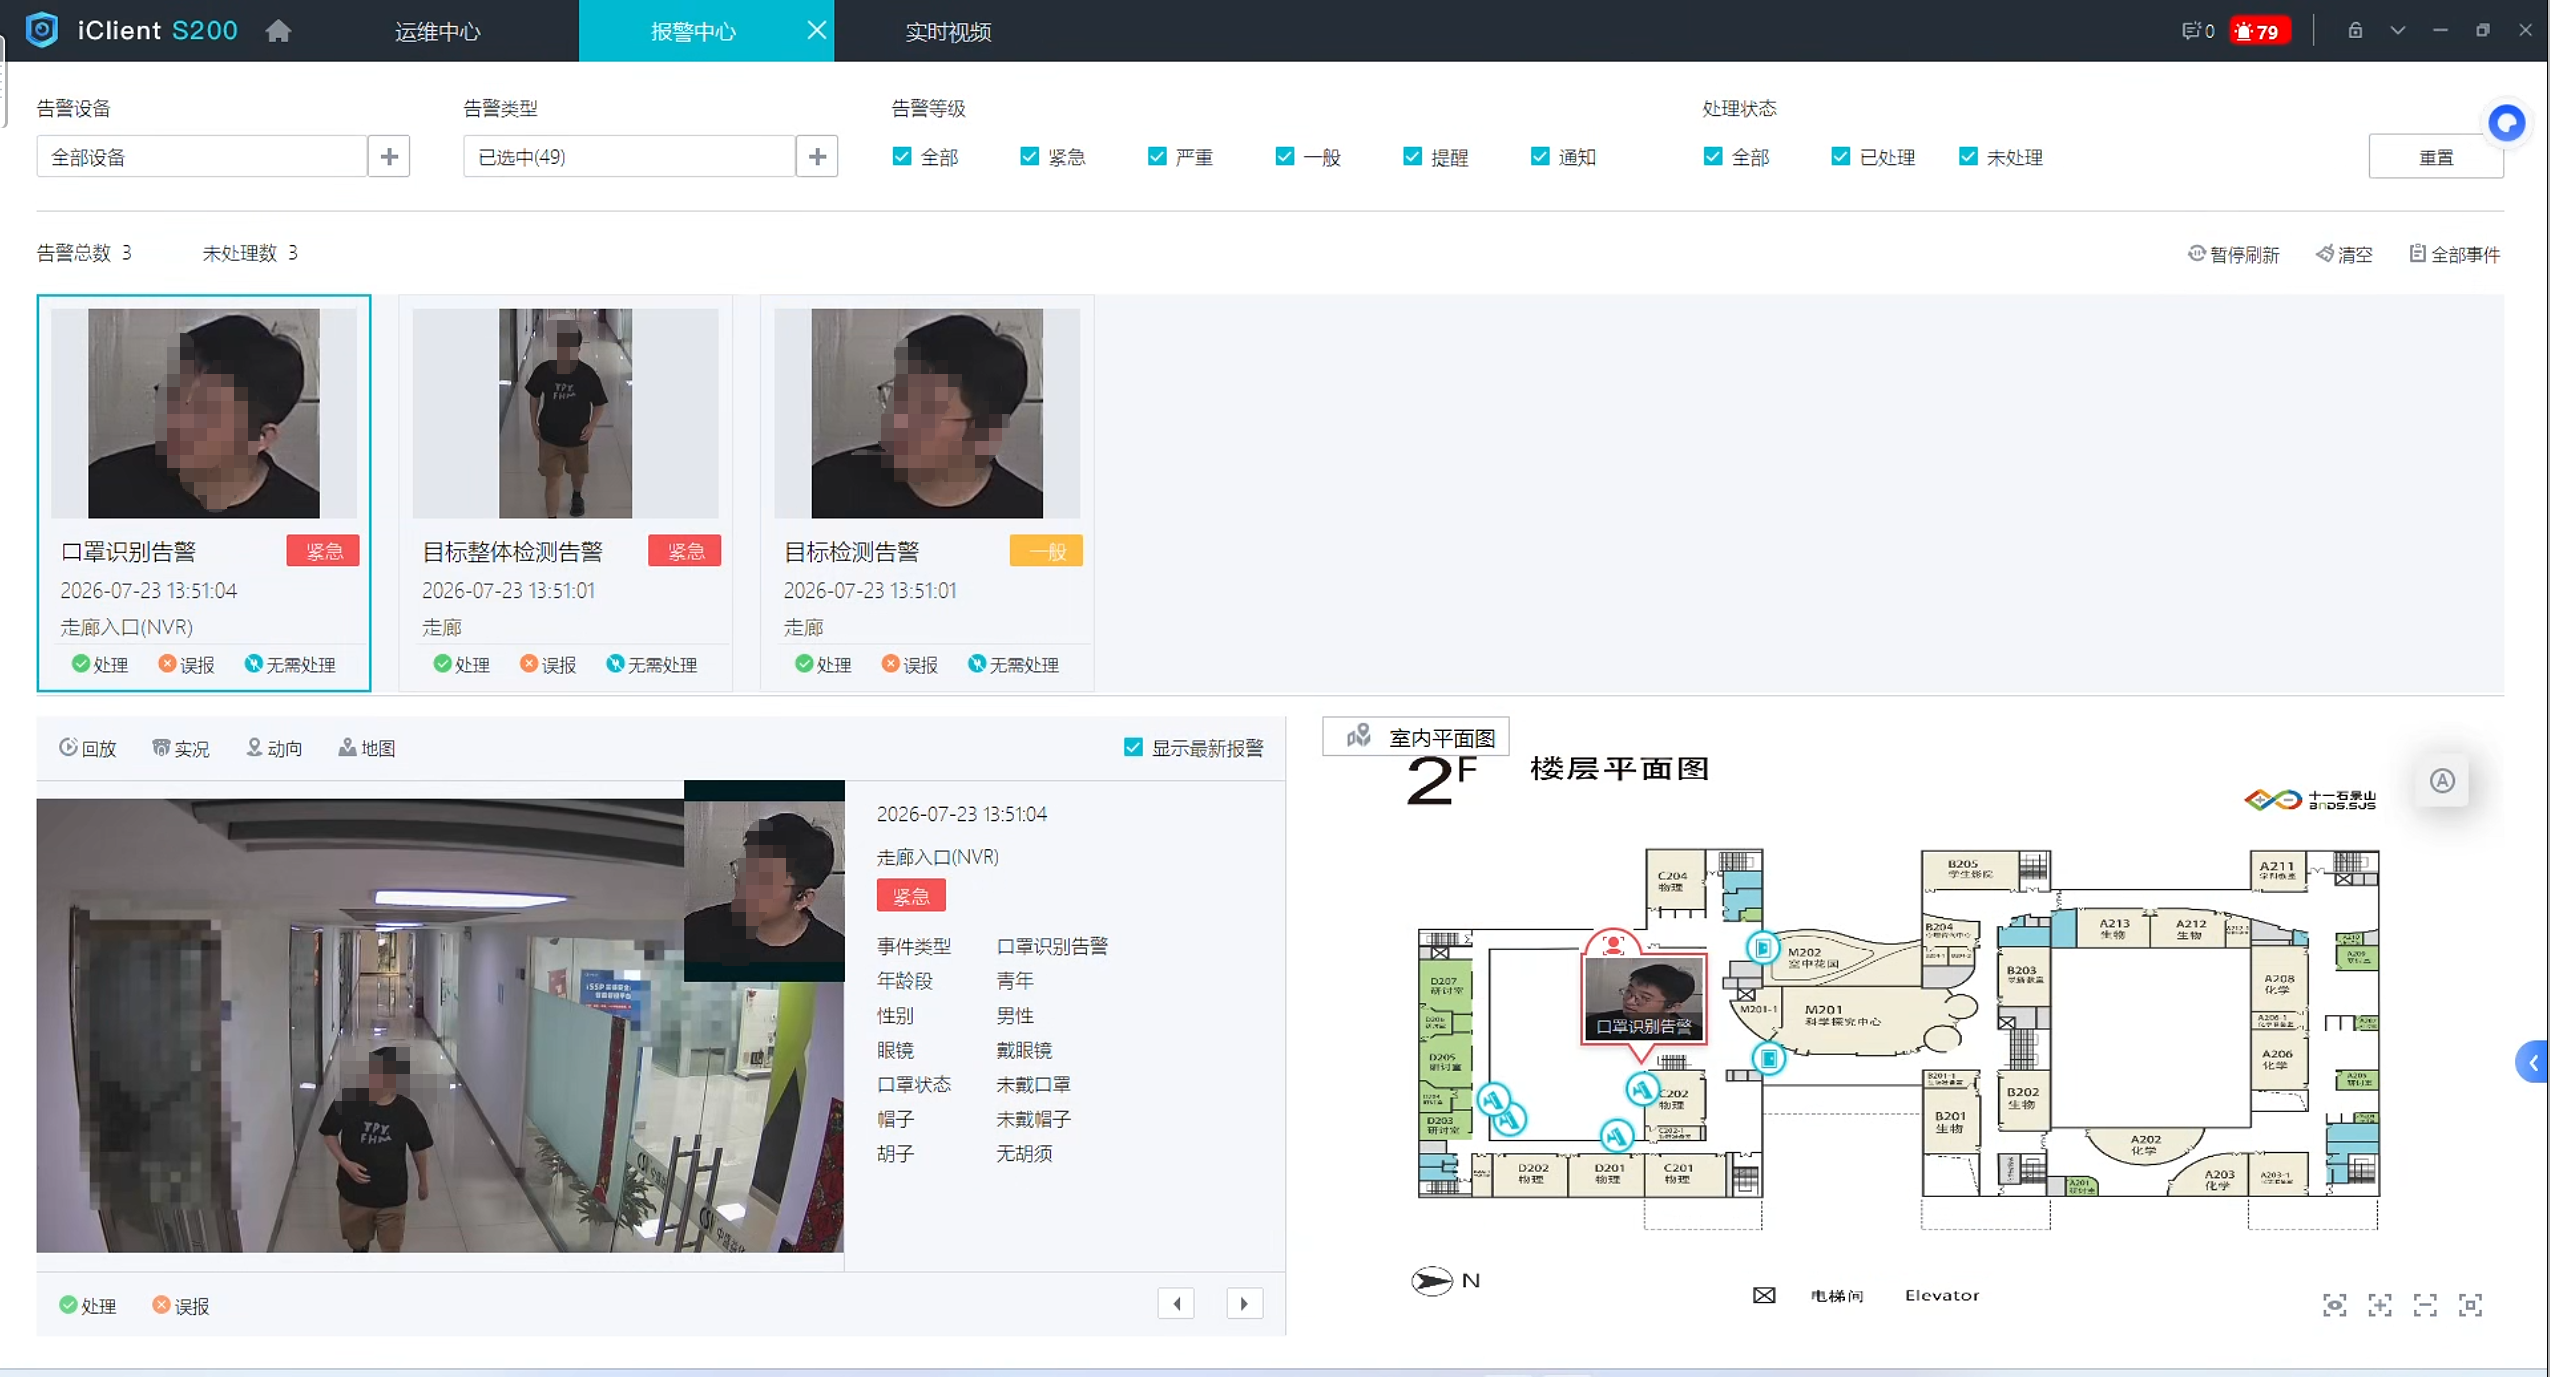Open 实况 live view for the alarm

pos(180,748)
